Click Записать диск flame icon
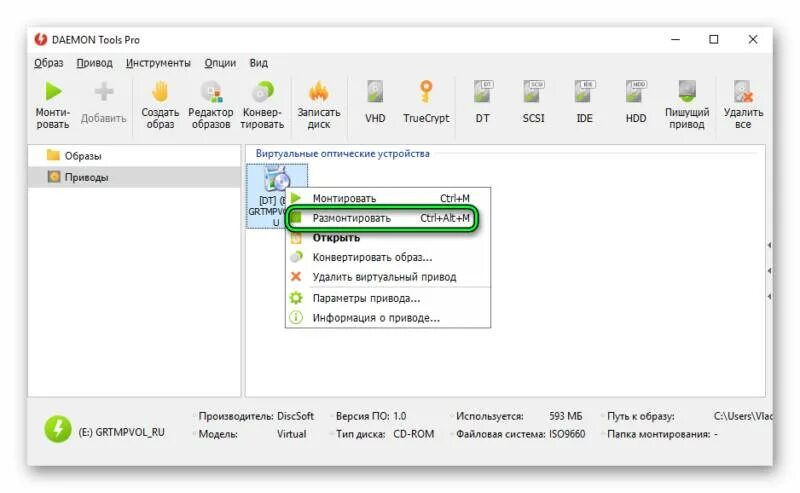Screen dimensions: 800x493 point(319,92)
